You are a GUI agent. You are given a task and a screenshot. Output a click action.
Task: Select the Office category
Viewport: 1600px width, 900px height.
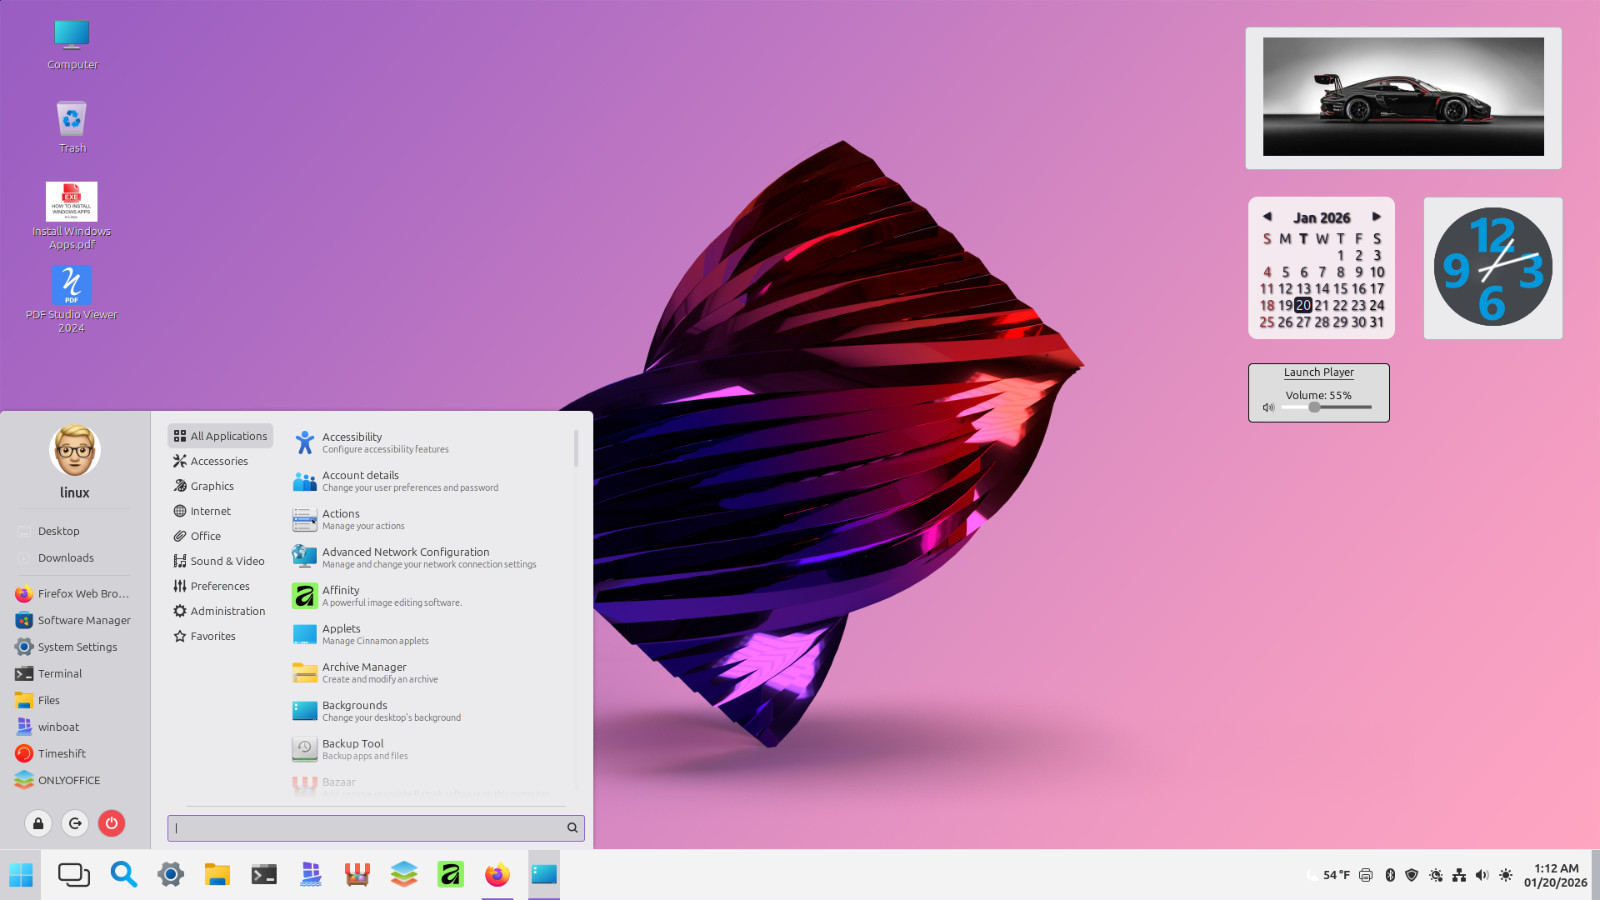point(220,536)
